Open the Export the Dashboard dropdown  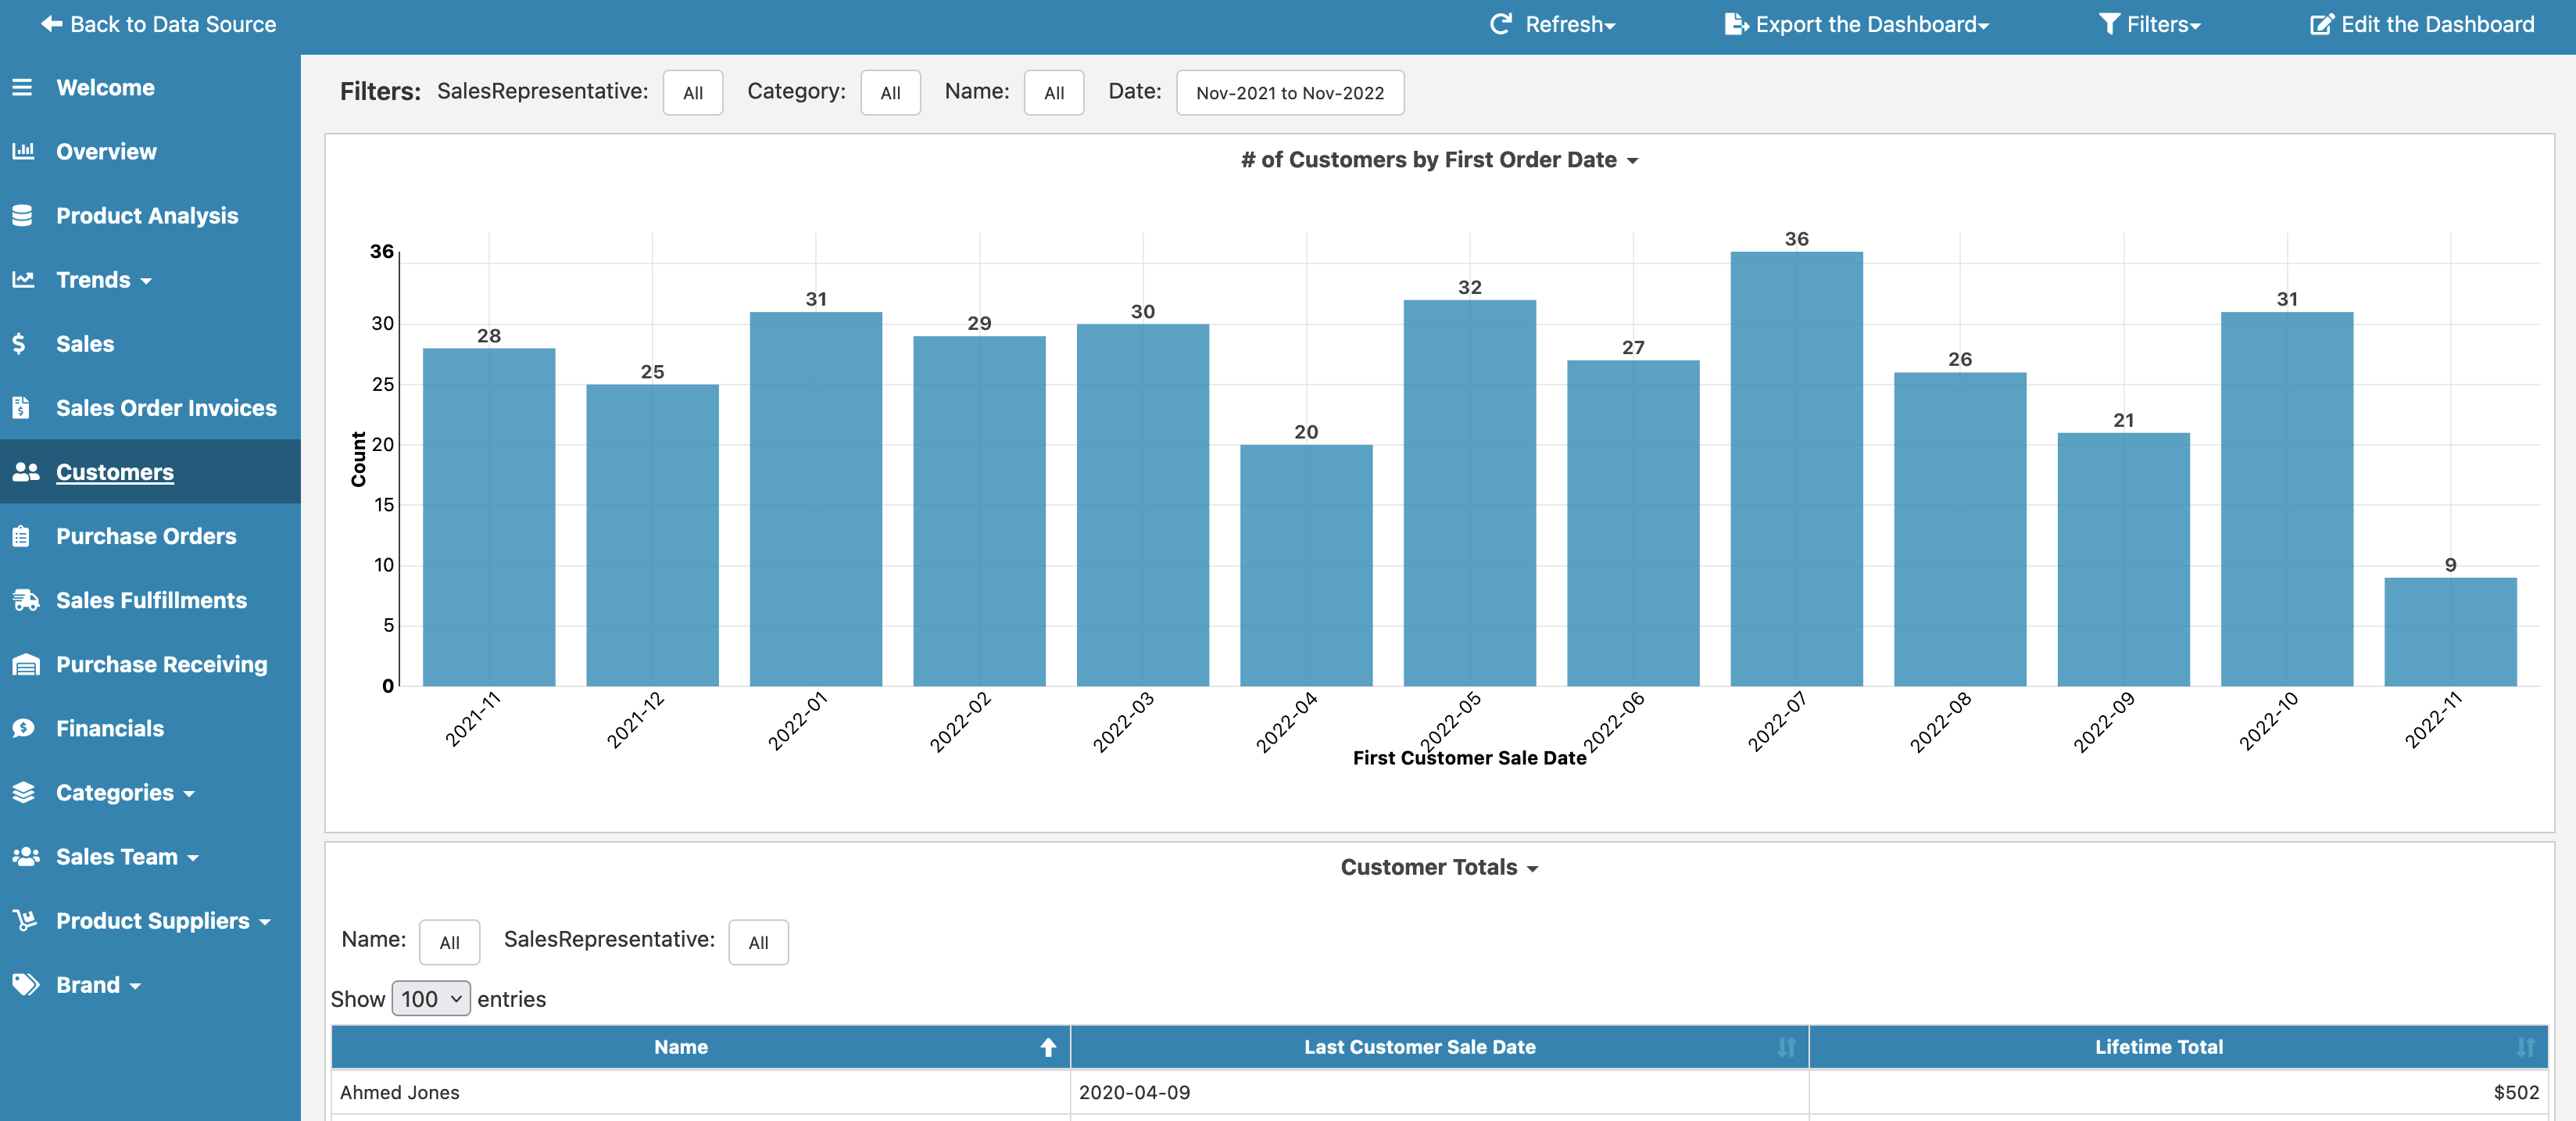click(x=1857, y=25)
